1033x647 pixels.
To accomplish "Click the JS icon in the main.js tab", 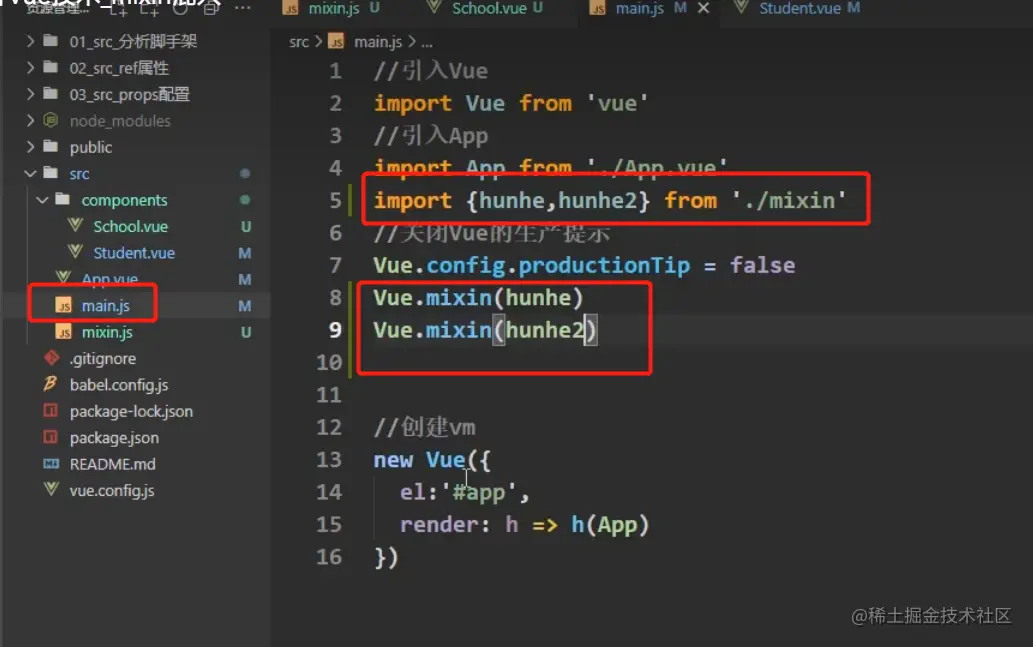I will point(598,9).
